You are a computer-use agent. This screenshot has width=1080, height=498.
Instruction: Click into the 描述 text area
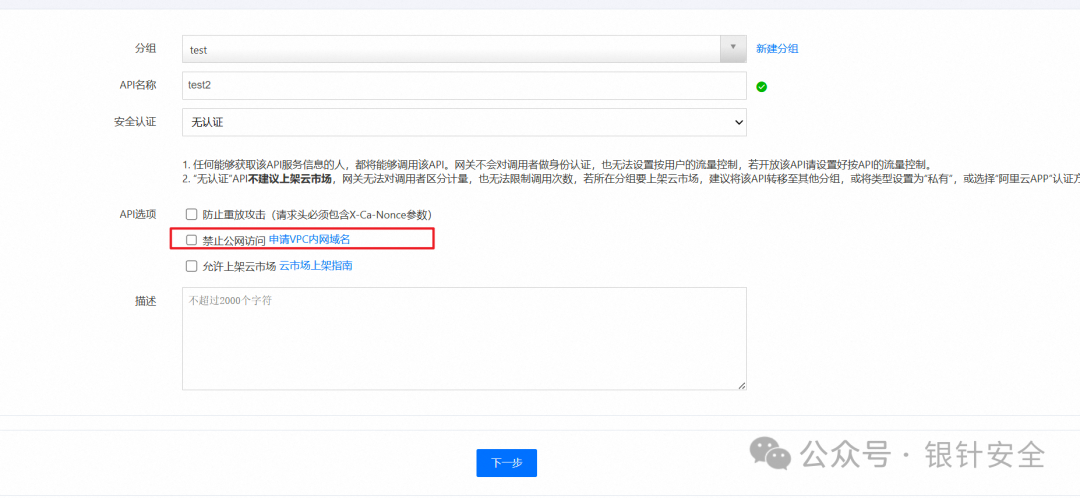tap(464, 339)
